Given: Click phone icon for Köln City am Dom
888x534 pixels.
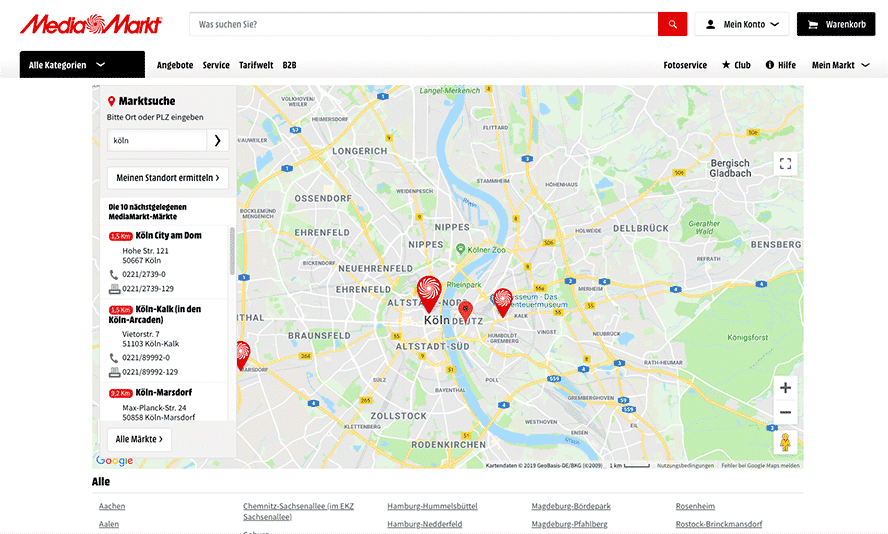Looking at the screenshot, I should point(113,275).
